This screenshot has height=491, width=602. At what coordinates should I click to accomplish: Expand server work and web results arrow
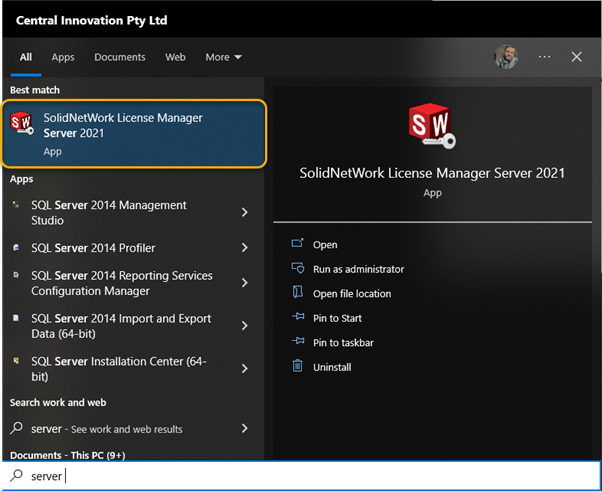(x=245, y=428)
